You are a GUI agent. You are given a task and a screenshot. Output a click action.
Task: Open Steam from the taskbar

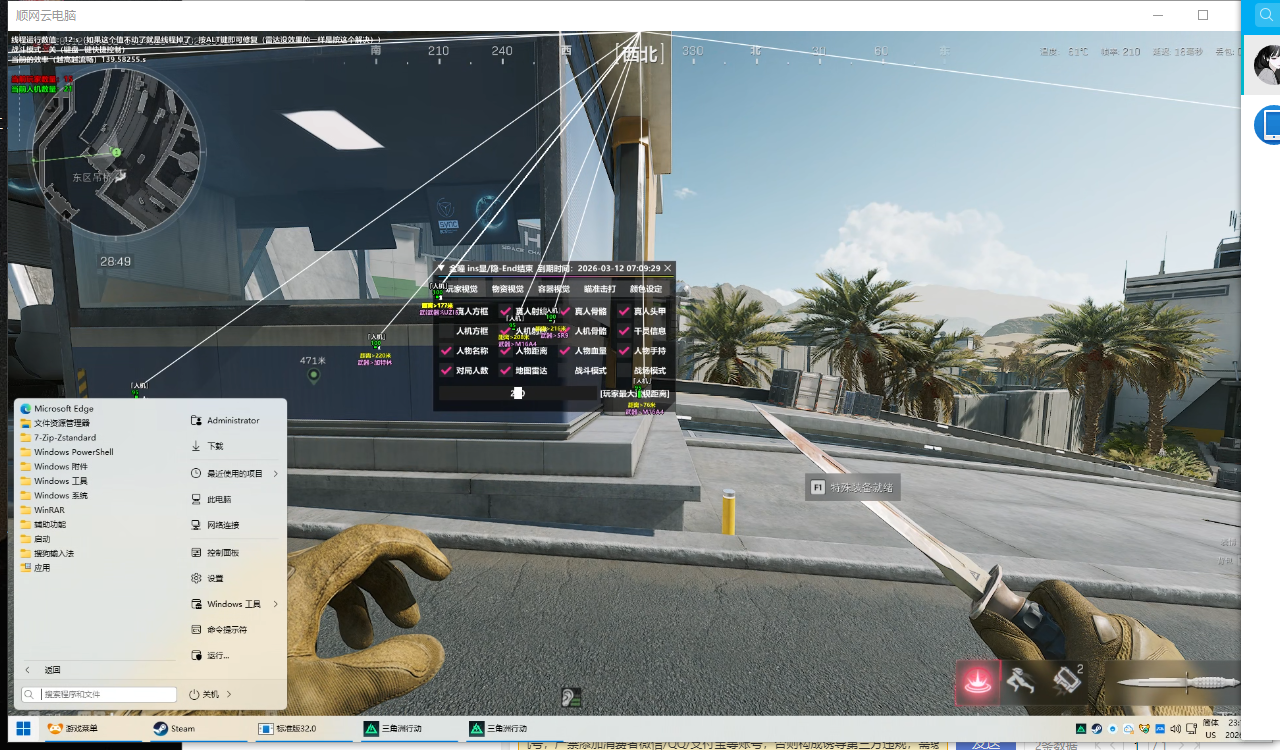[x=174, y=728]
